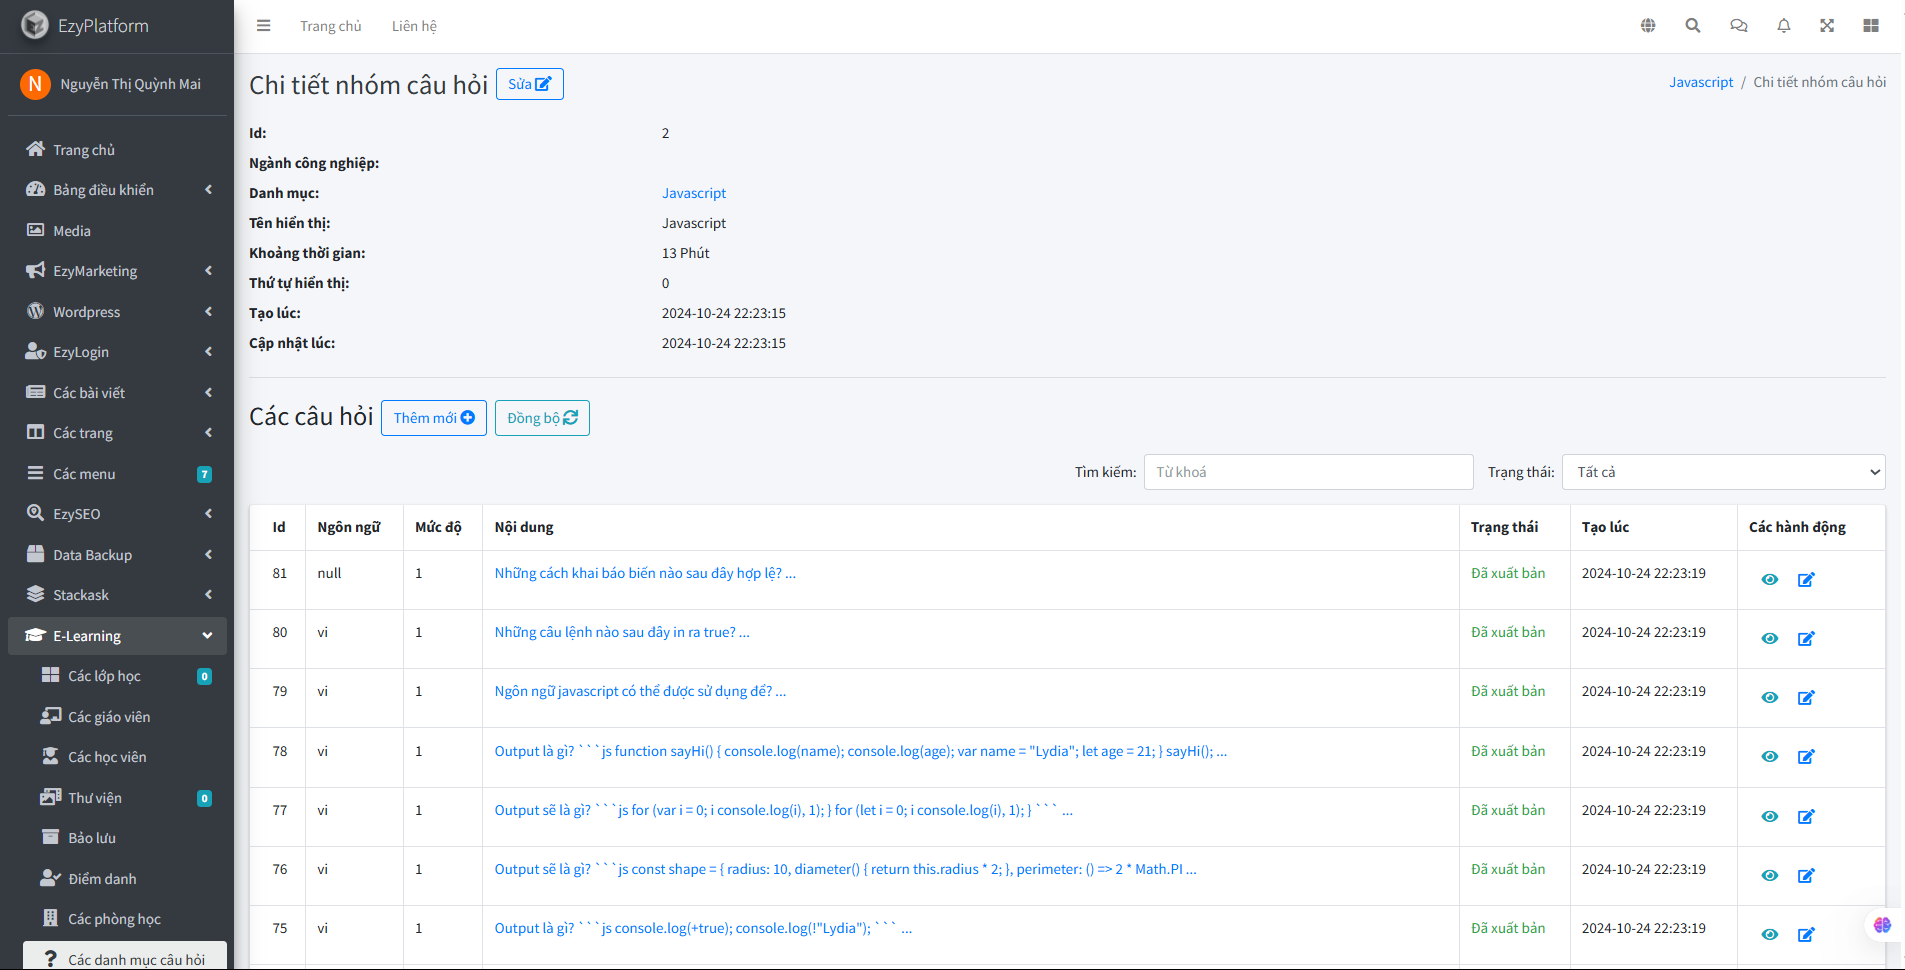
Task: Click the Bảo lưu archive icon
Action: [50, 837]
